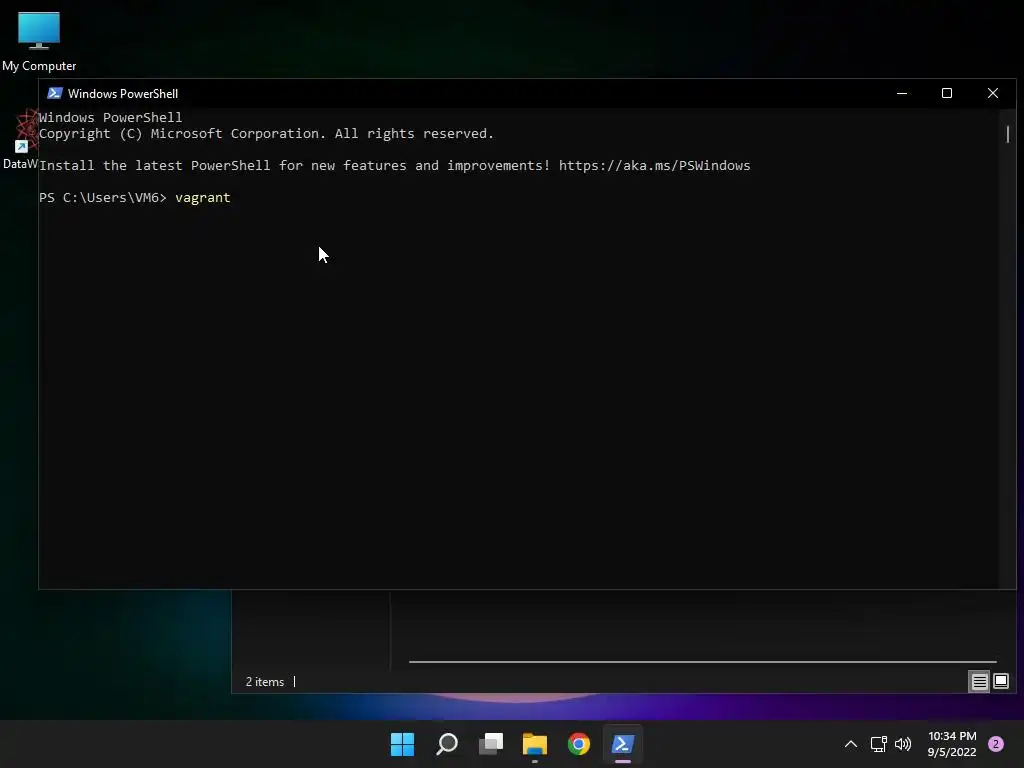Show hidden system tray icons
The height and width of the screenshot is (768, 1024).
pyautogui.click(x=851, y=744)
